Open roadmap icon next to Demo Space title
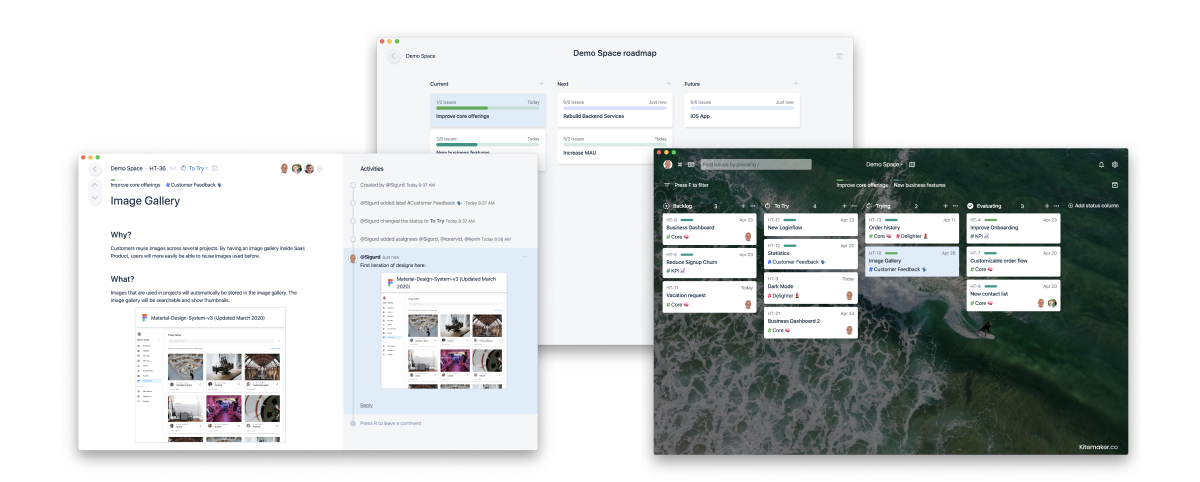 click(x=912, y=164)
